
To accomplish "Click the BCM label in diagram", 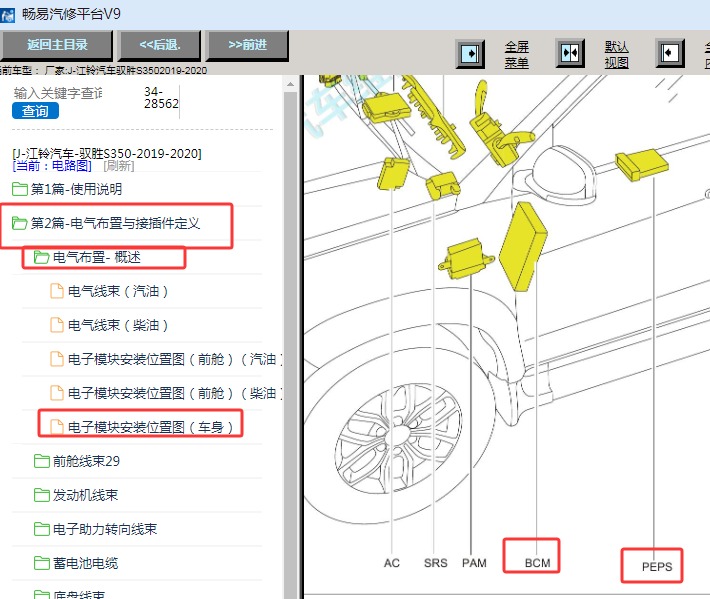I will click(x=537, y=563).
